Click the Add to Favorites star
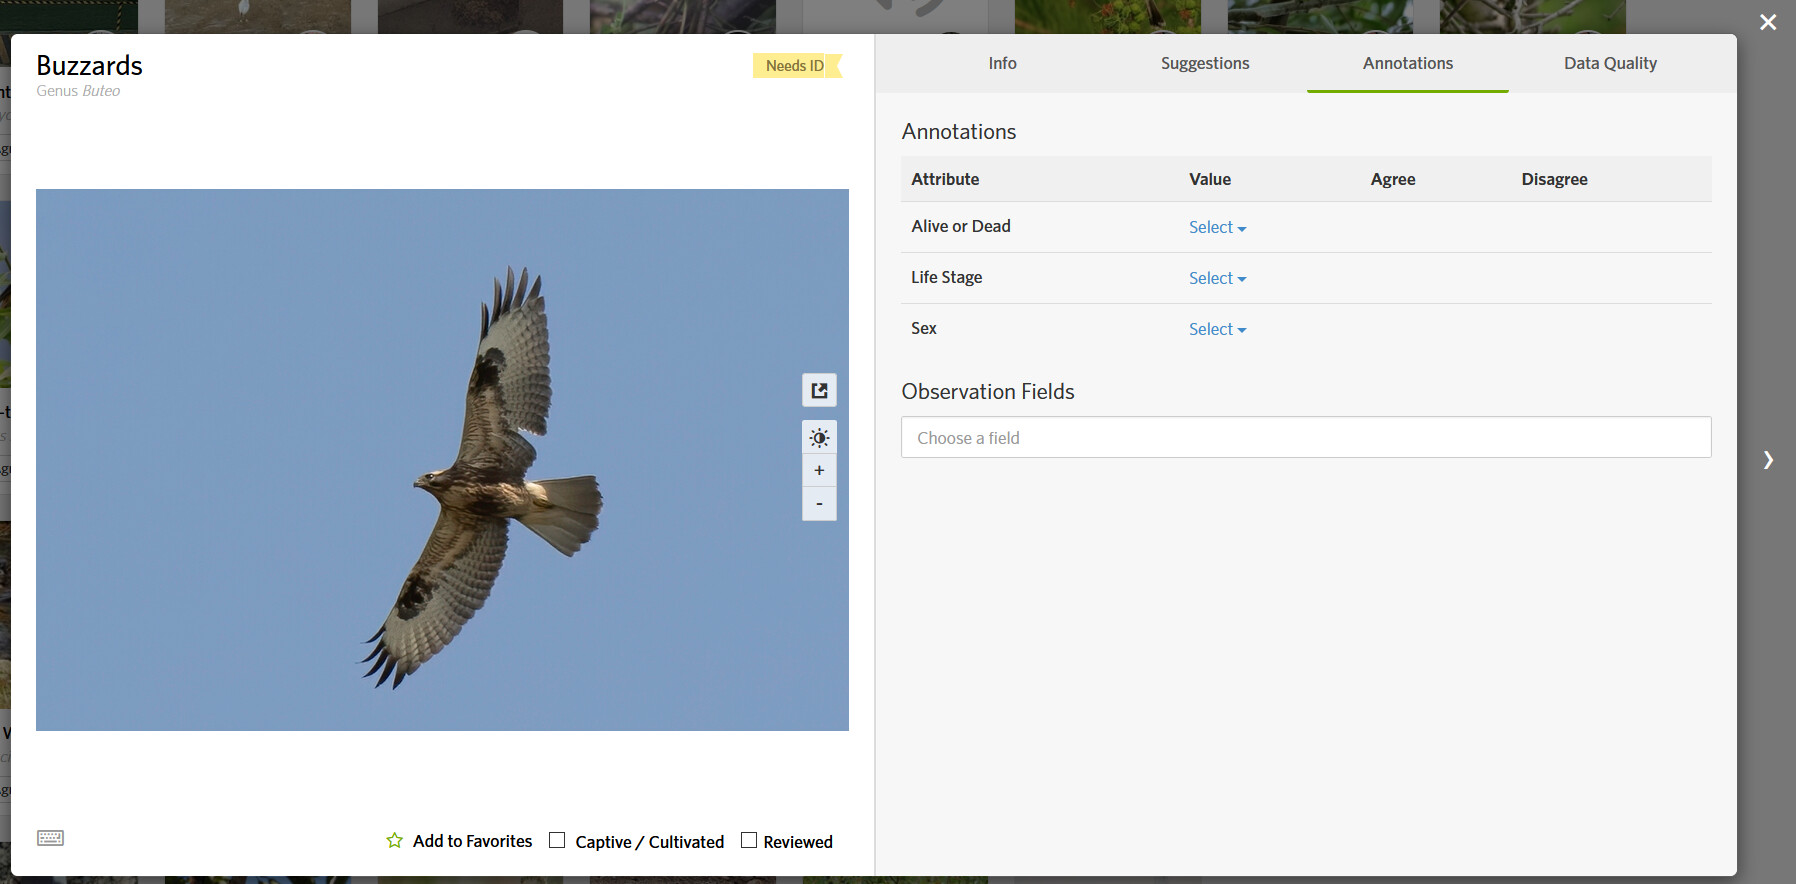This screenshot has height=884, width=1796. point(395,841)
